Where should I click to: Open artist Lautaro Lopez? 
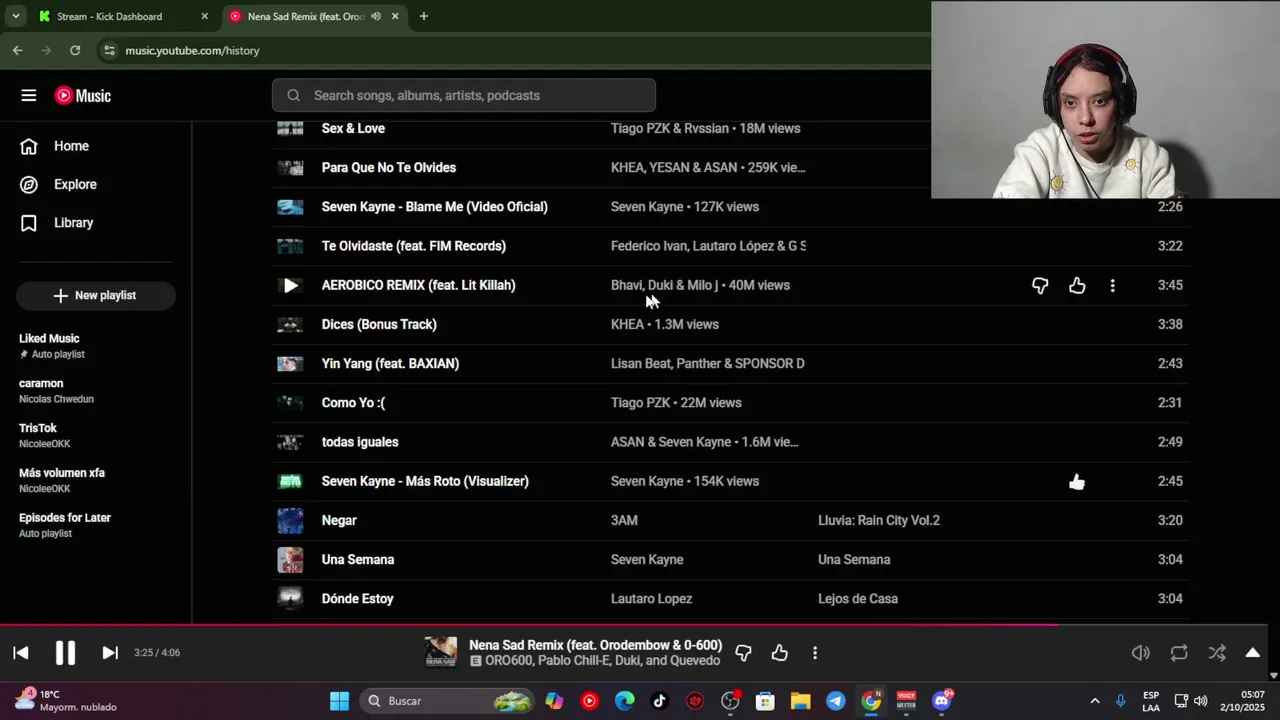tap(651, 599)
